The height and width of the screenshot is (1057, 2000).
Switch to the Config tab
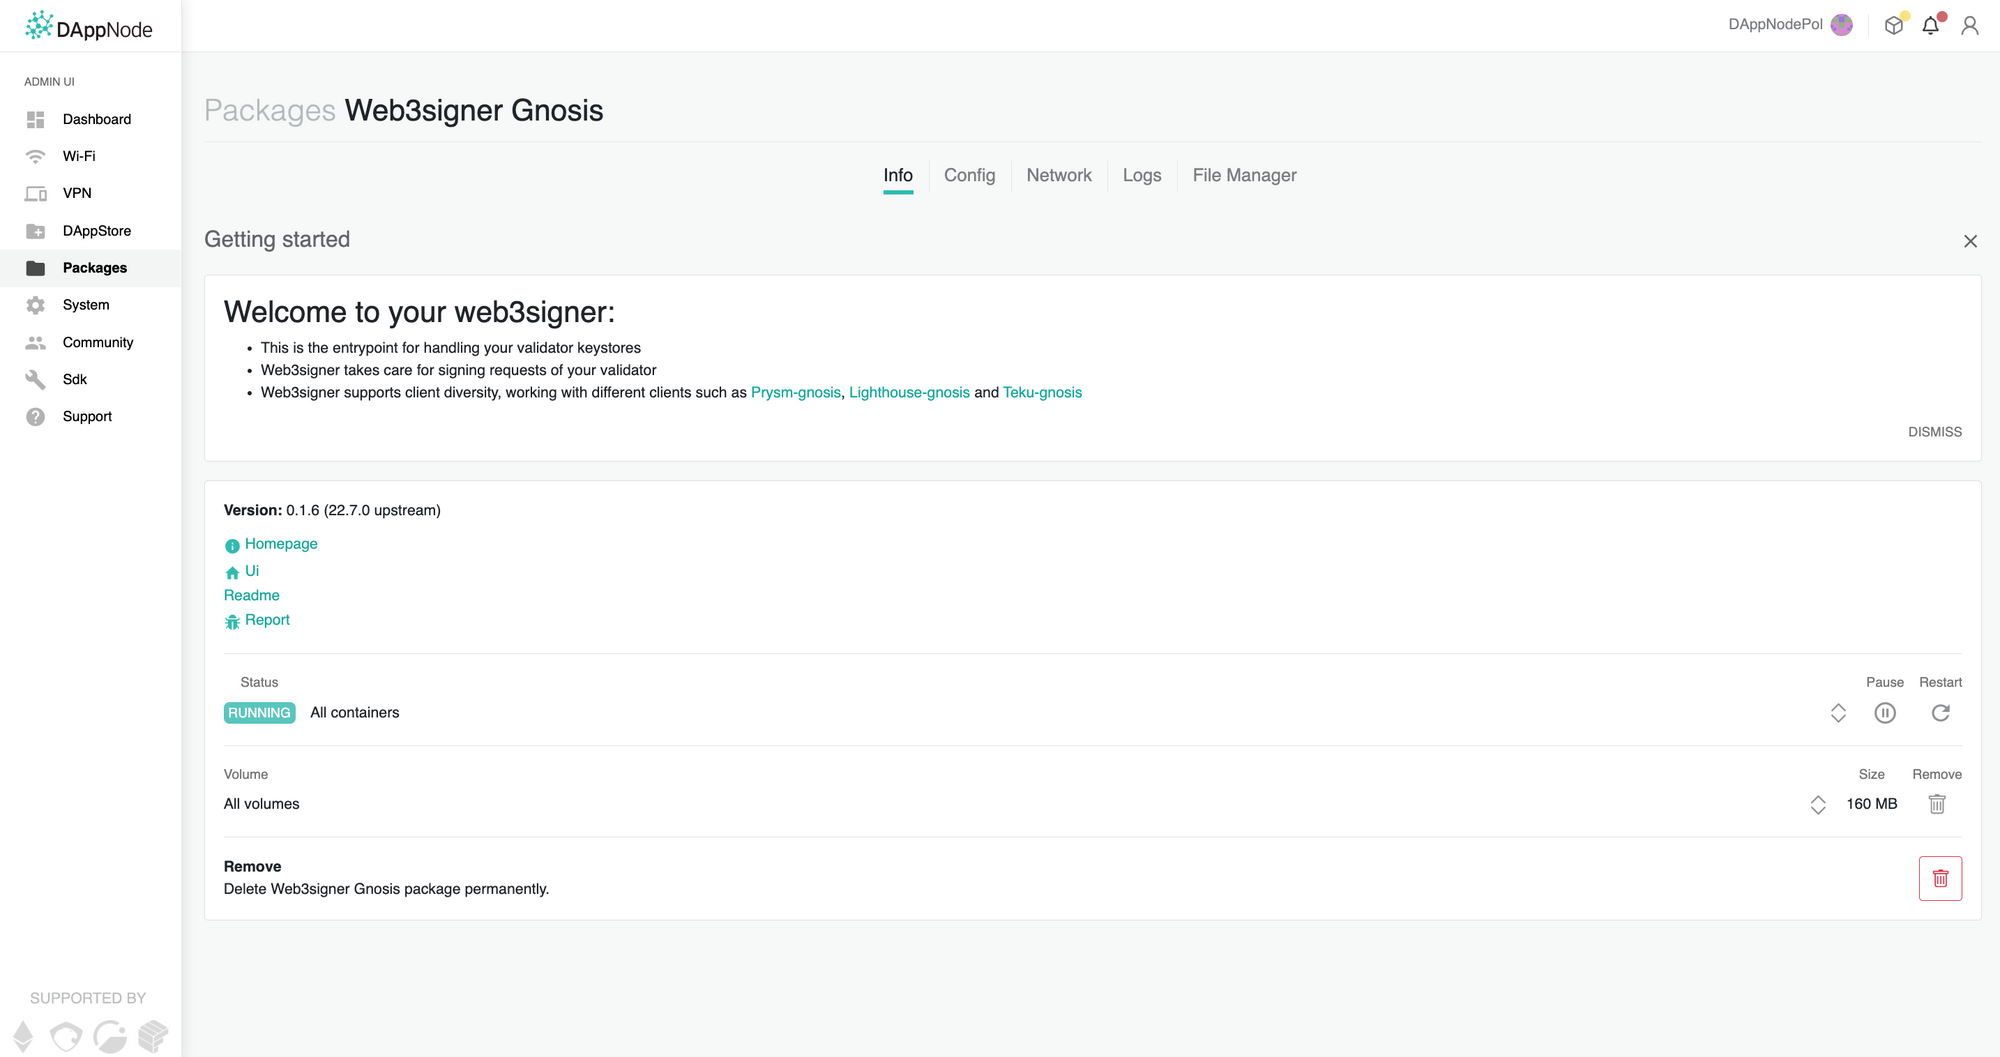pyautogui.click(x=970, y=176)
